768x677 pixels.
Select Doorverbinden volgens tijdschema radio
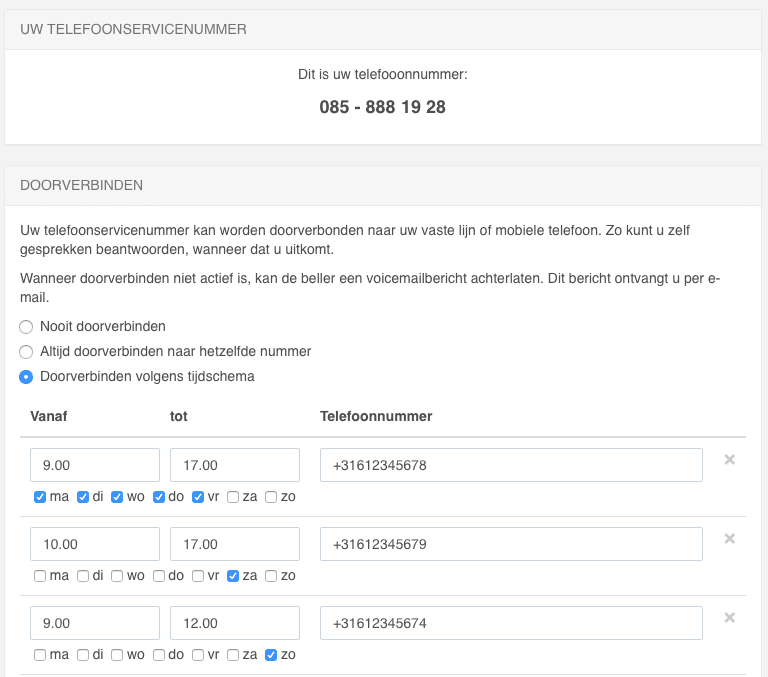[x=27, y=377]
